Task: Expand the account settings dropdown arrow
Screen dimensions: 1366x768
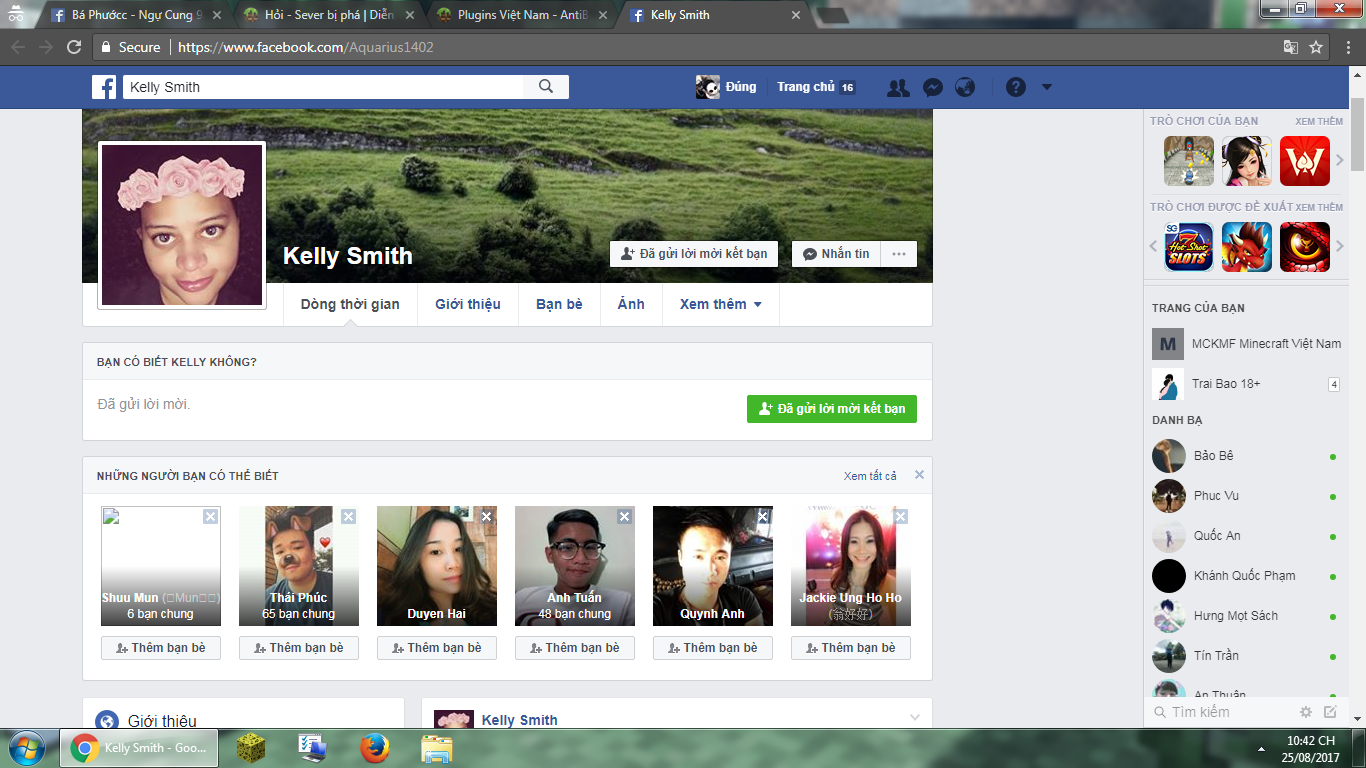Action: [x=1047, y=87]
